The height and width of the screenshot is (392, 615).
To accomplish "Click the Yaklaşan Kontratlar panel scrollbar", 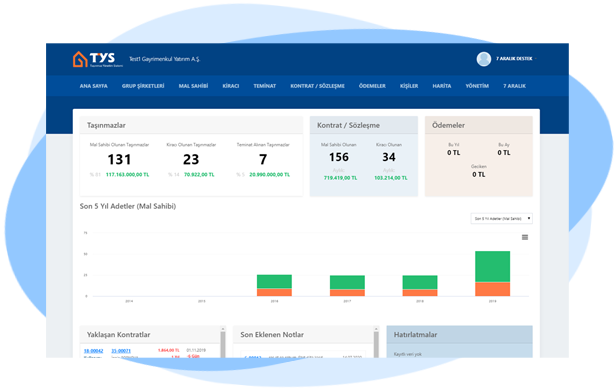I will pos(223,342).
